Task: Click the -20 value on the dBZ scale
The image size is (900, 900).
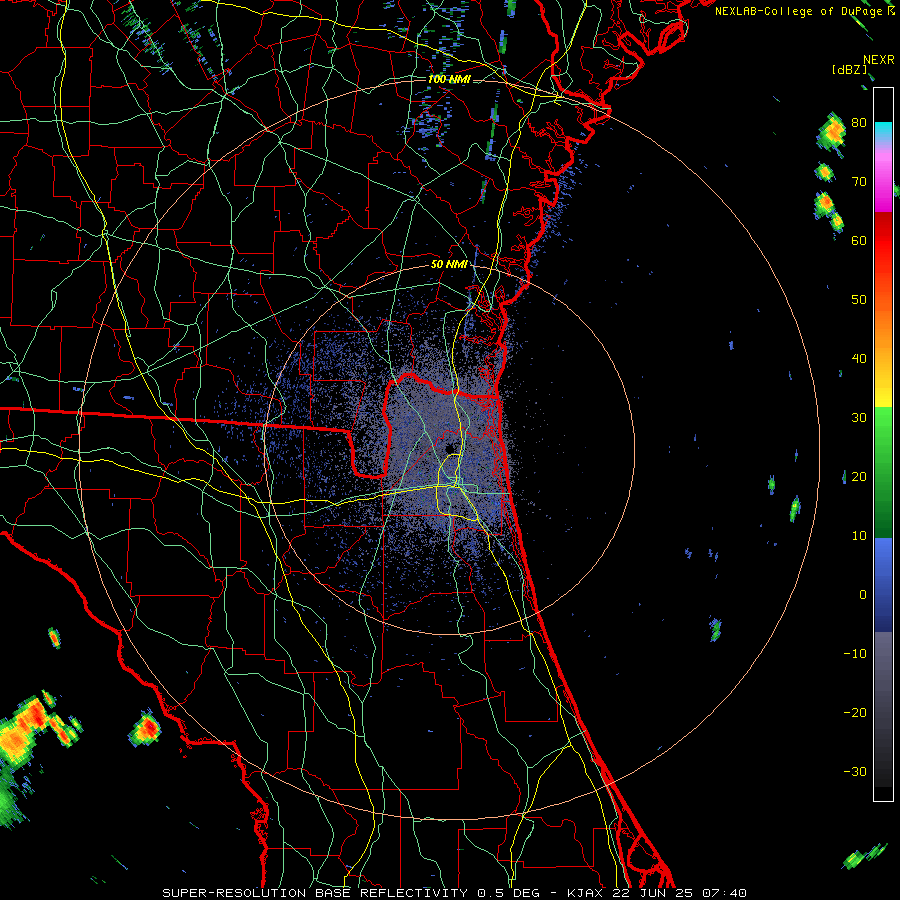Action: click(x=855, y=713)
